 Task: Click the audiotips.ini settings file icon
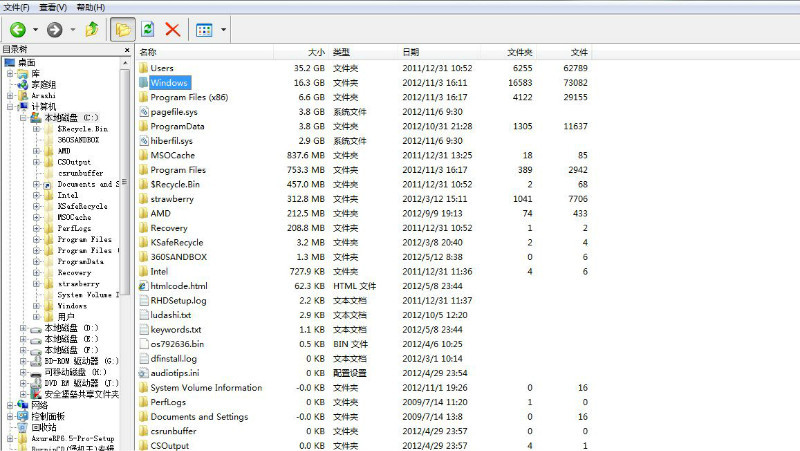(143, 373)
